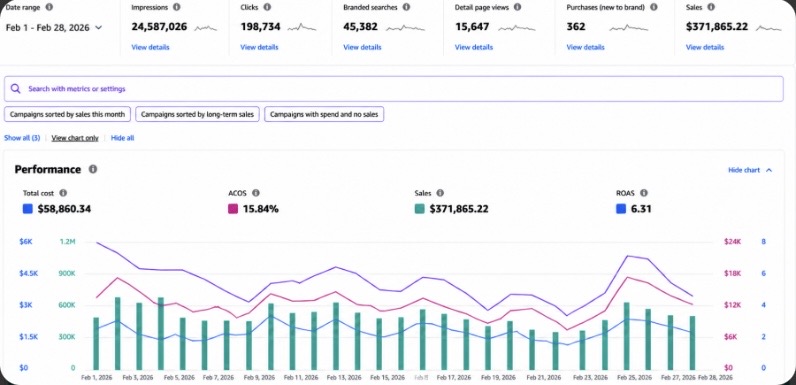Click the Purchases (new to brand) info icon
The width and height of the screenshot is (796, 385).
point(653,7)
